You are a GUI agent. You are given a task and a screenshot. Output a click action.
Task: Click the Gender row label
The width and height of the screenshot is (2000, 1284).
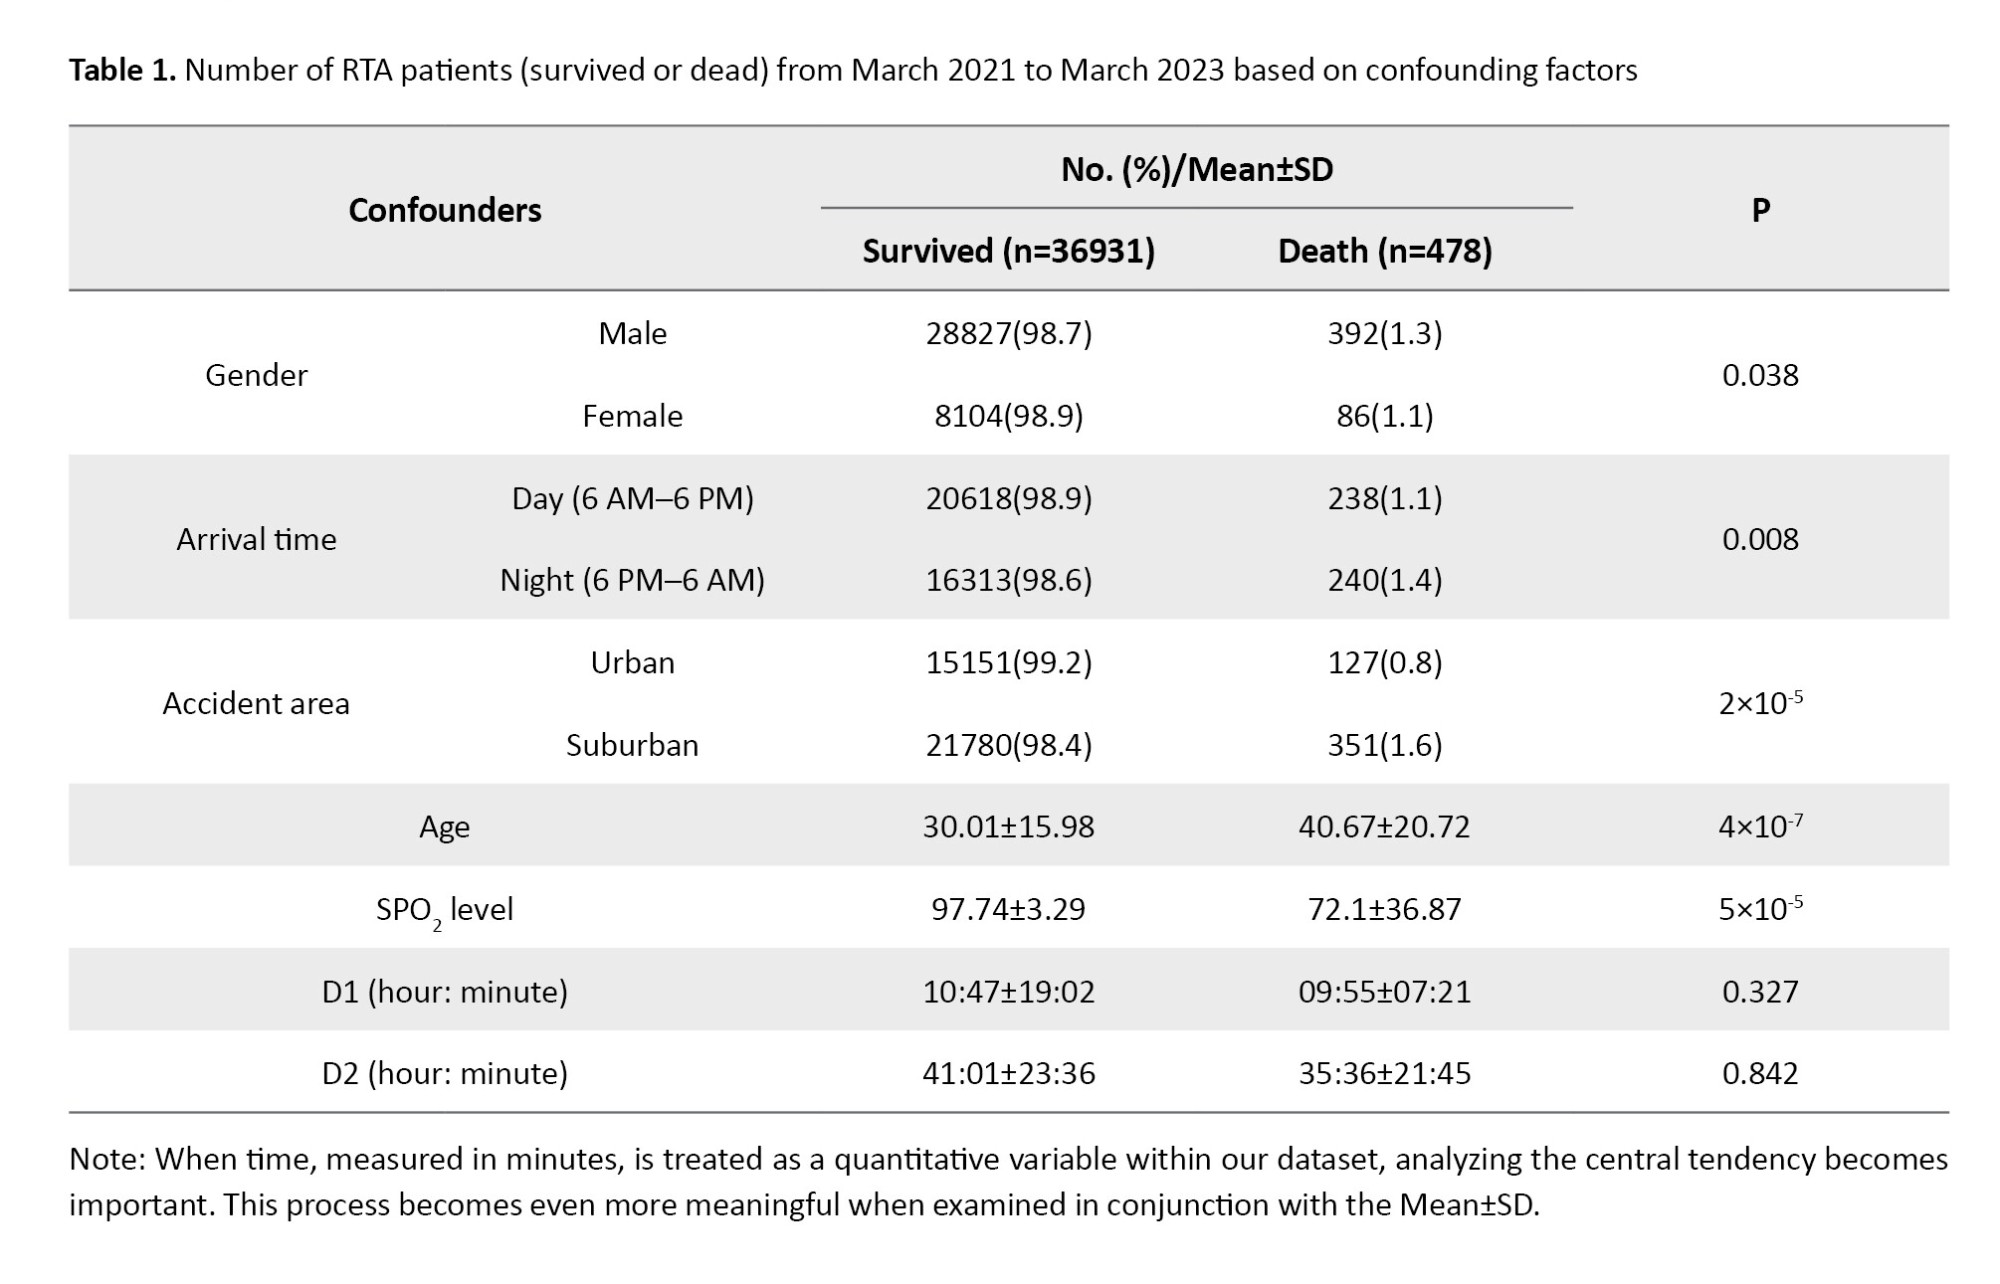[x=256, y=375]
